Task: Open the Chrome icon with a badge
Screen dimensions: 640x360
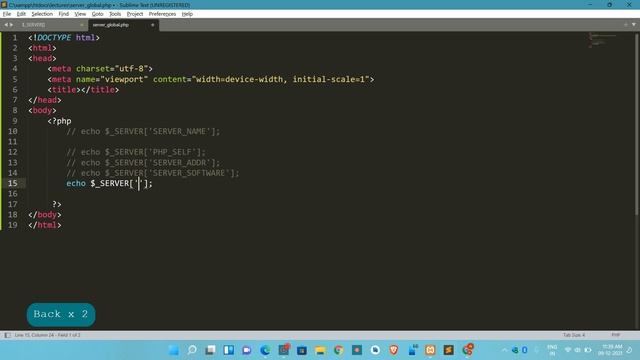Action: (x=468, y=349)
